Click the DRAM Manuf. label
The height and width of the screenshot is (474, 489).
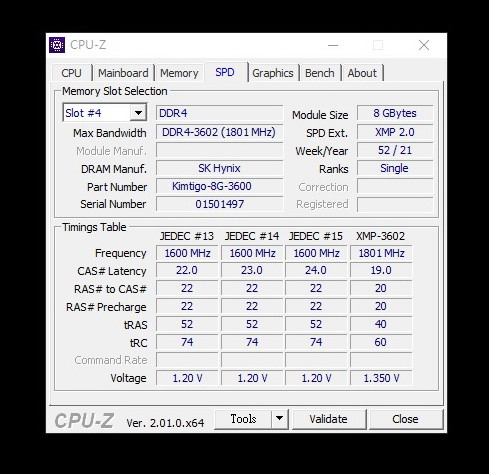tap(114, 169)
